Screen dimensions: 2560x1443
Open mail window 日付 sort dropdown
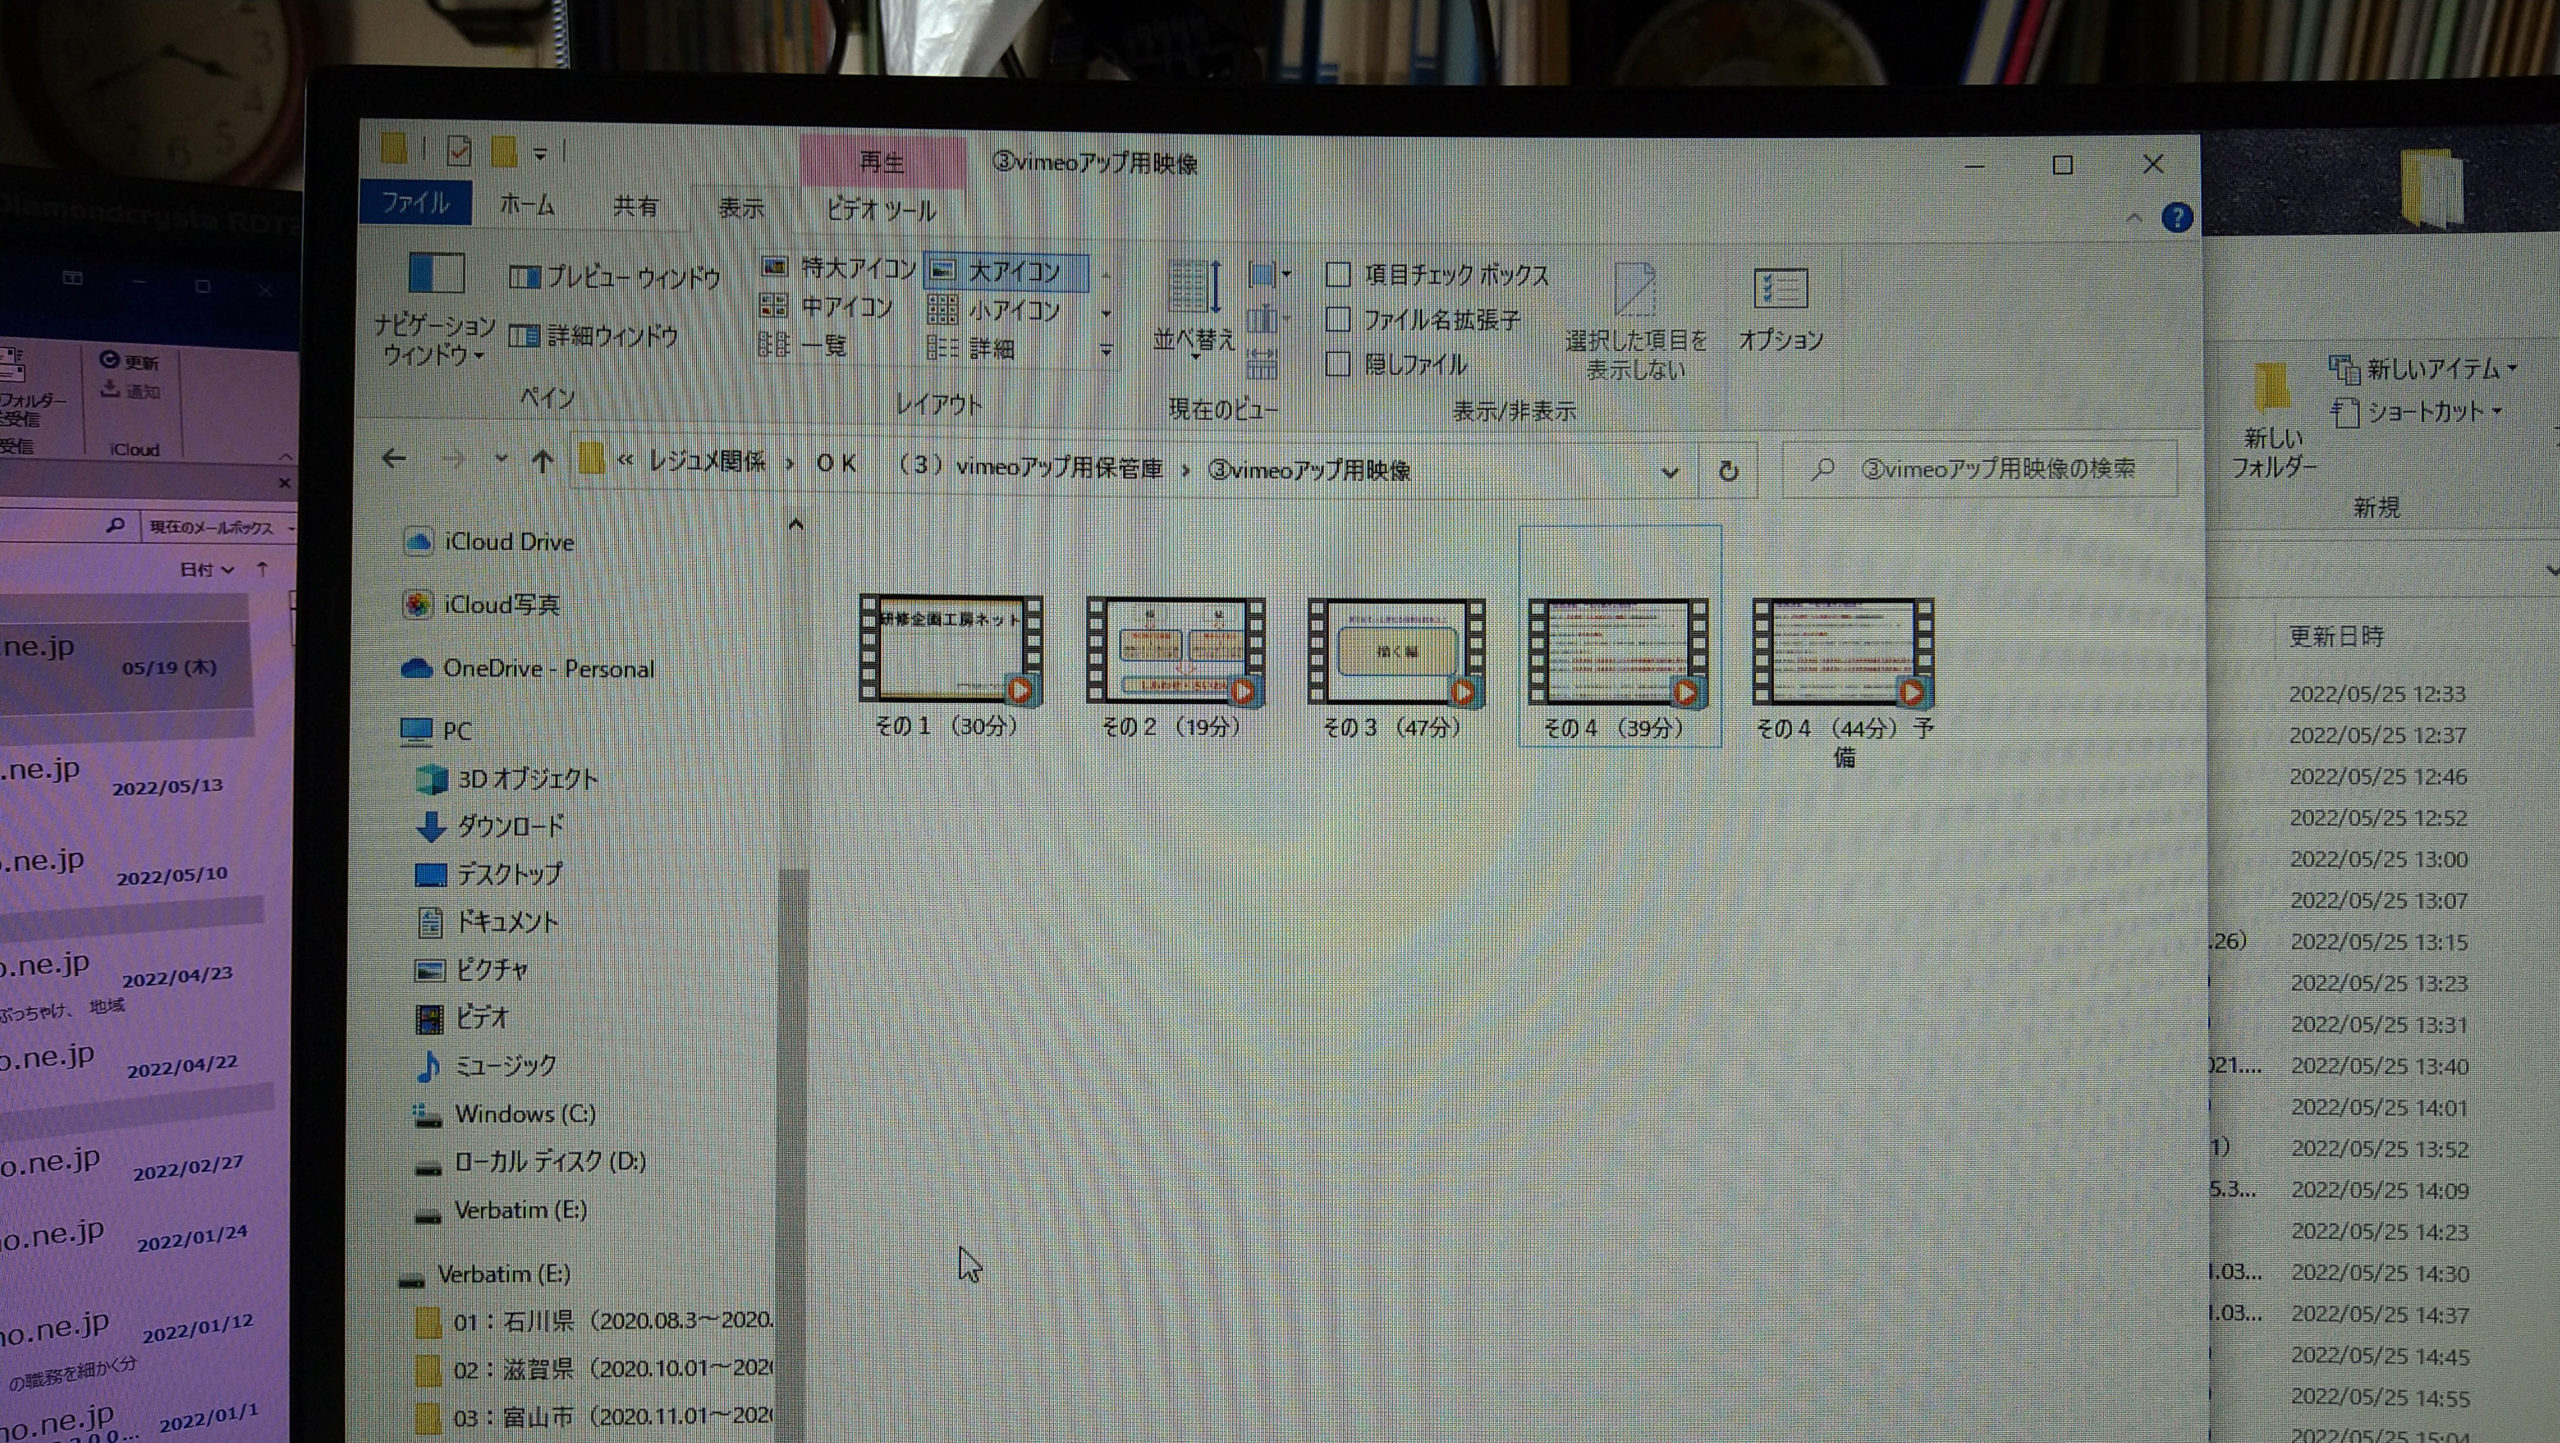coord(207,570)
